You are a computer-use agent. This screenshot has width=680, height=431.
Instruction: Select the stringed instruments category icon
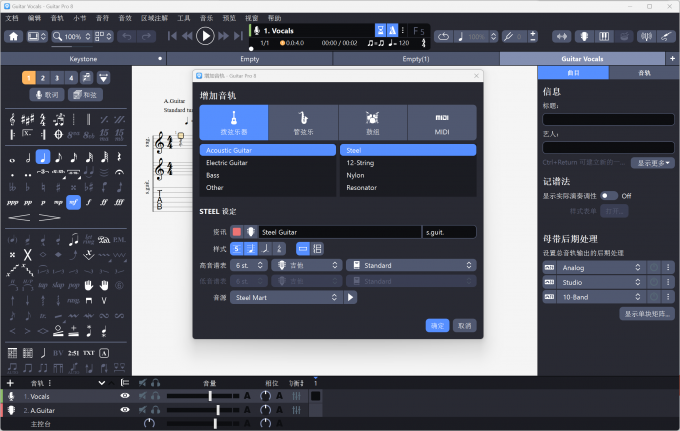tap(234, 122)
